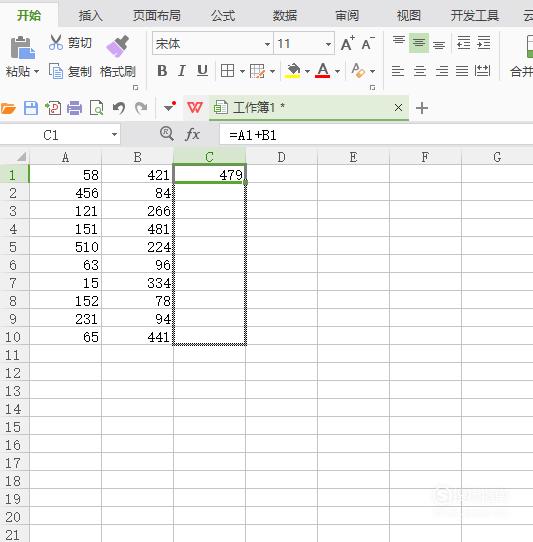Decrease indent icon
Viewport: 533px width, 542px height.
tap(463, 43)
